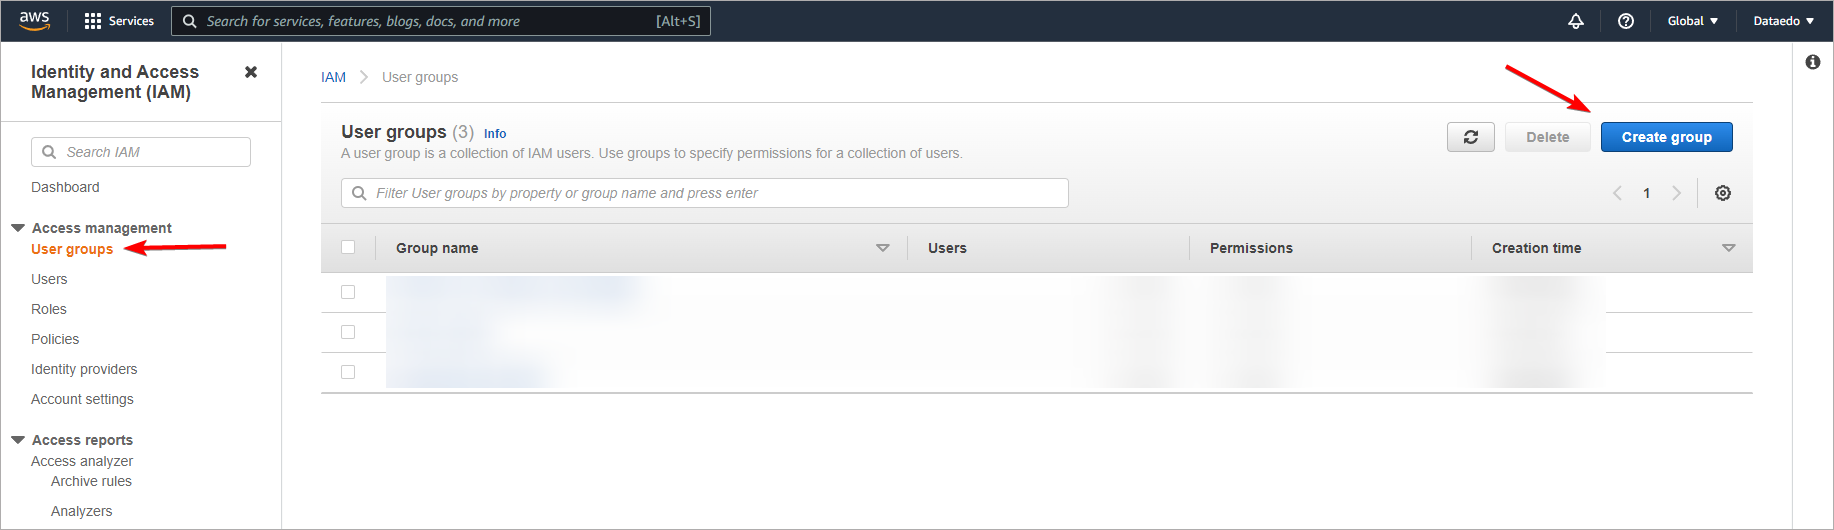Toggle the select-all groups checkbox

(348, 247)
